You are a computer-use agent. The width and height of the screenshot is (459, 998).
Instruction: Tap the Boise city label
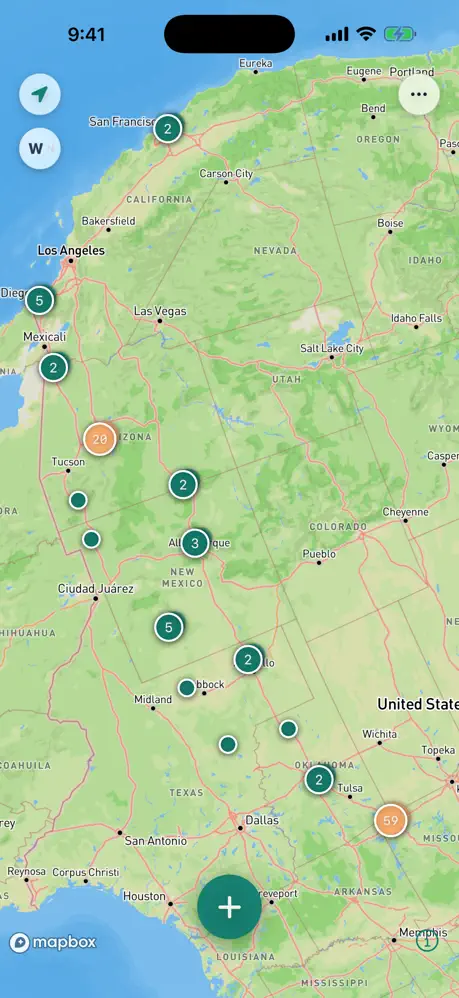coord(390,223)
